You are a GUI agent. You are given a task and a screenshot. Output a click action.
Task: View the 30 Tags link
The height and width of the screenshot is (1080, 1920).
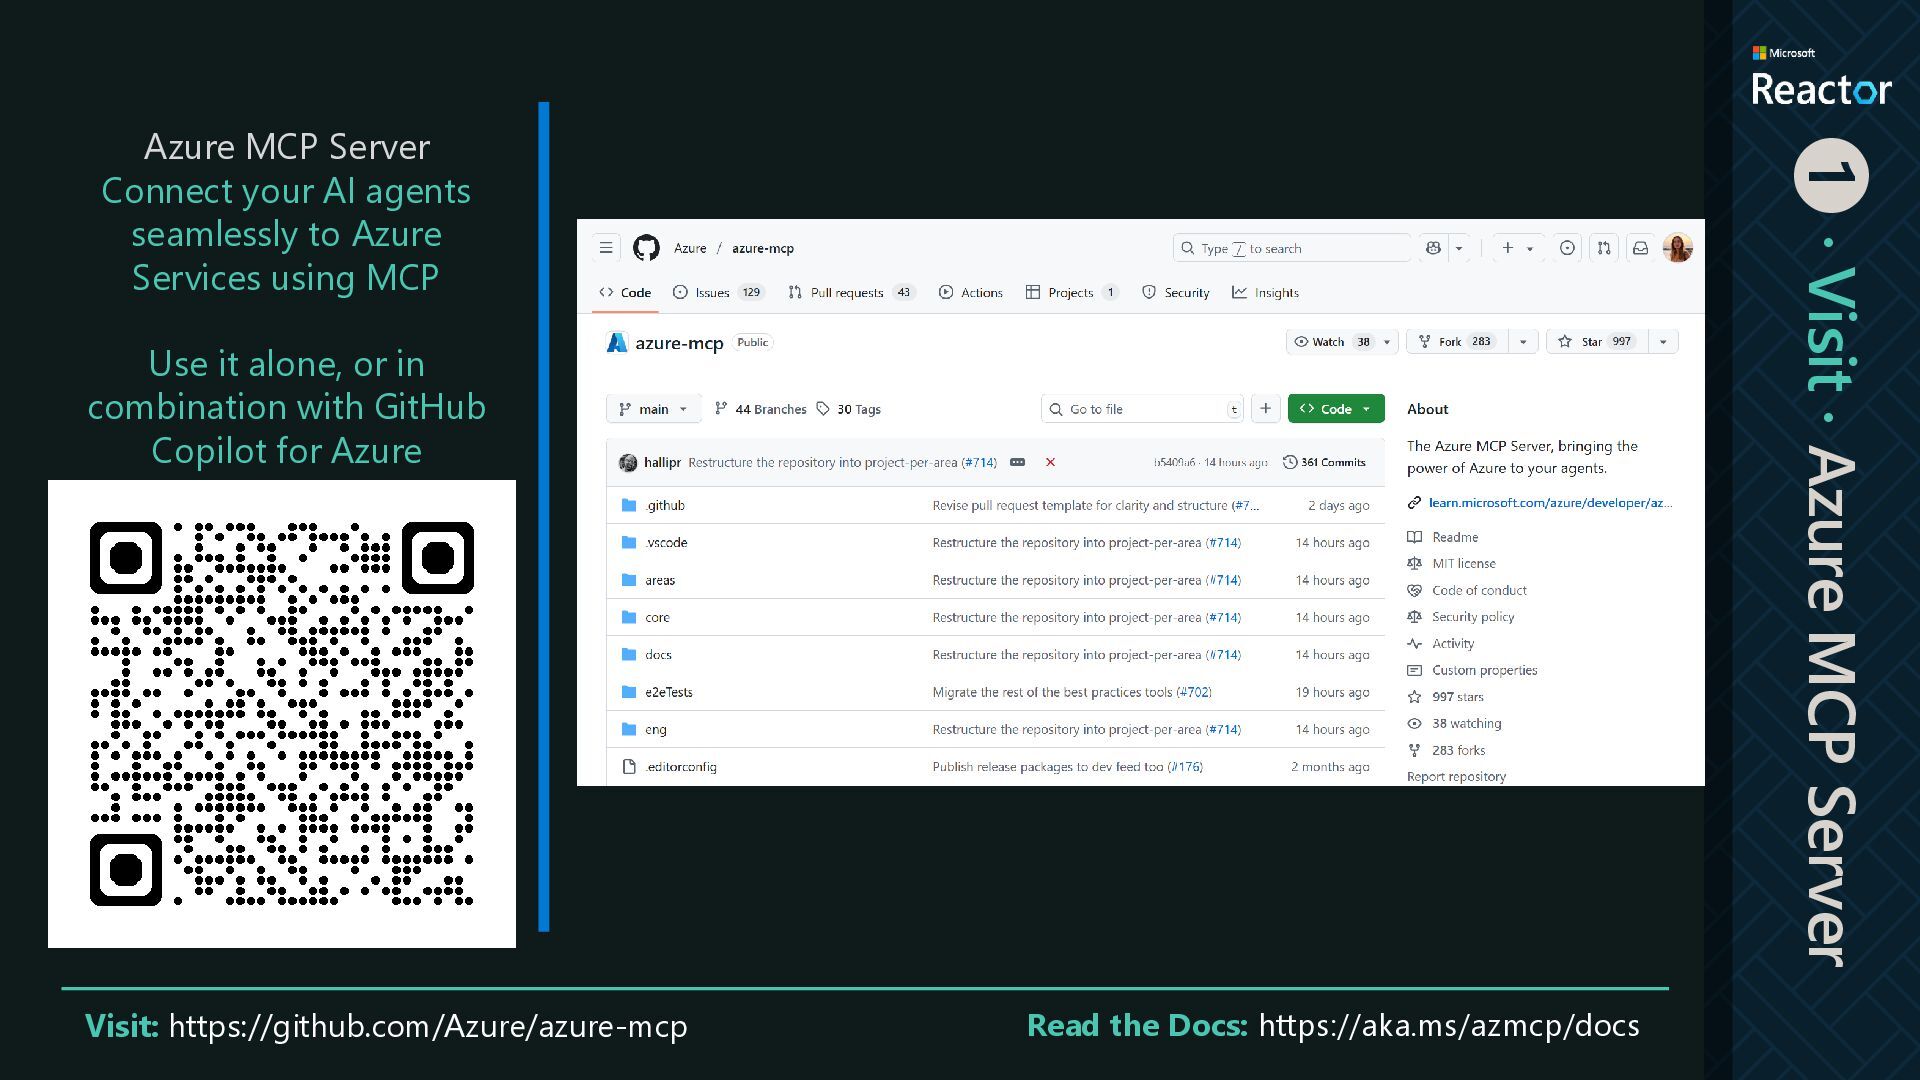[848, 409]
